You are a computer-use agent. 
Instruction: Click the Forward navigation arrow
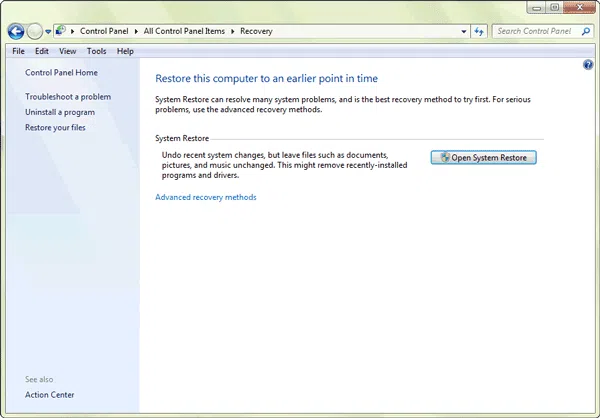click(34, 31)
